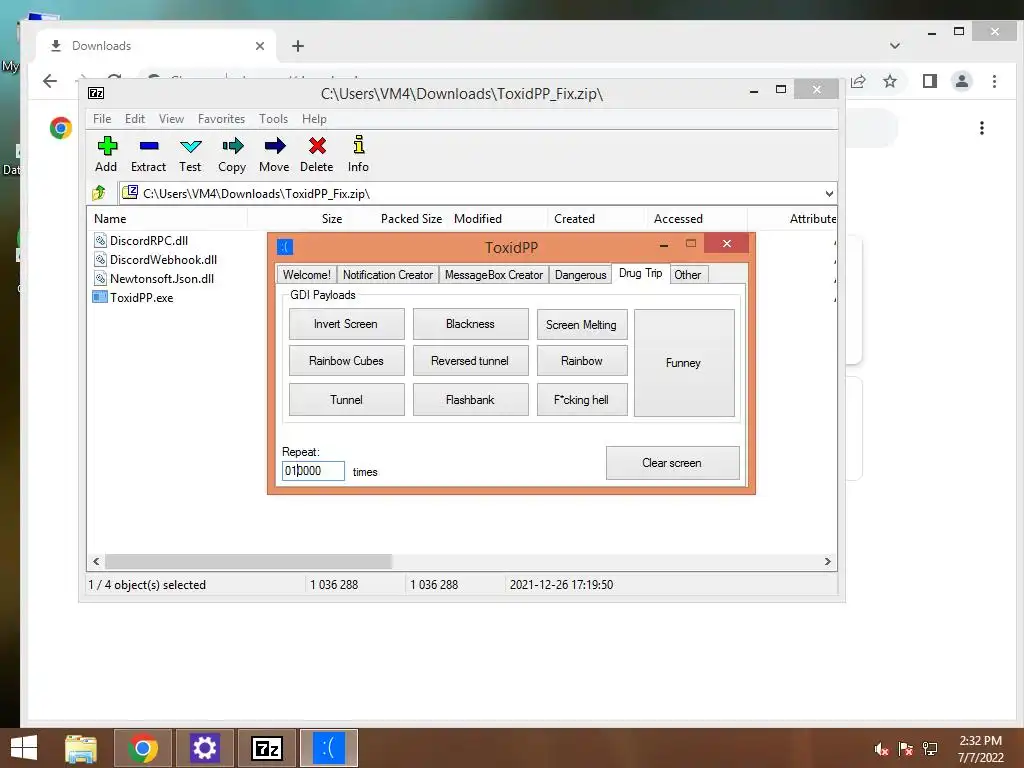Switch to the MessageBox Creator tab
This screenshot has width=1024, height=768.
point(494,275)
